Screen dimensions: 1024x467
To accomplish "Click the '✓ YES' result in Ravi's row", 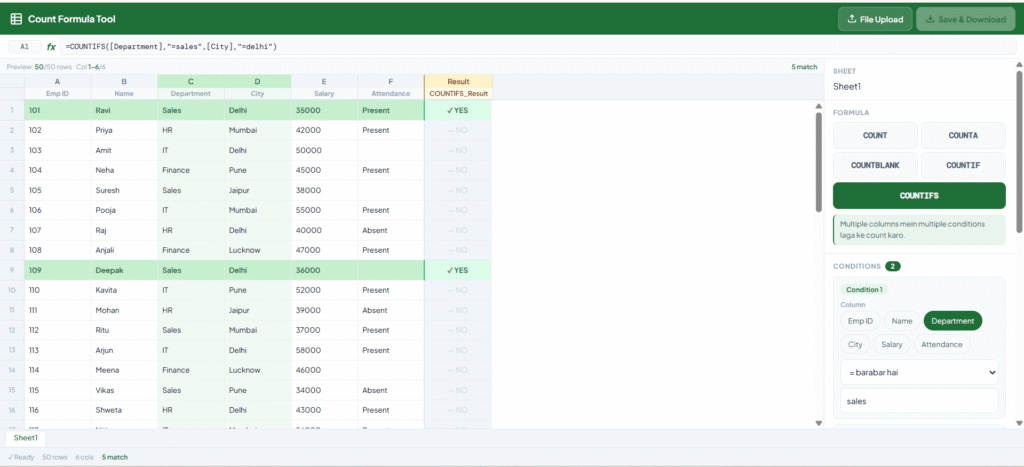I will (458, 110).
